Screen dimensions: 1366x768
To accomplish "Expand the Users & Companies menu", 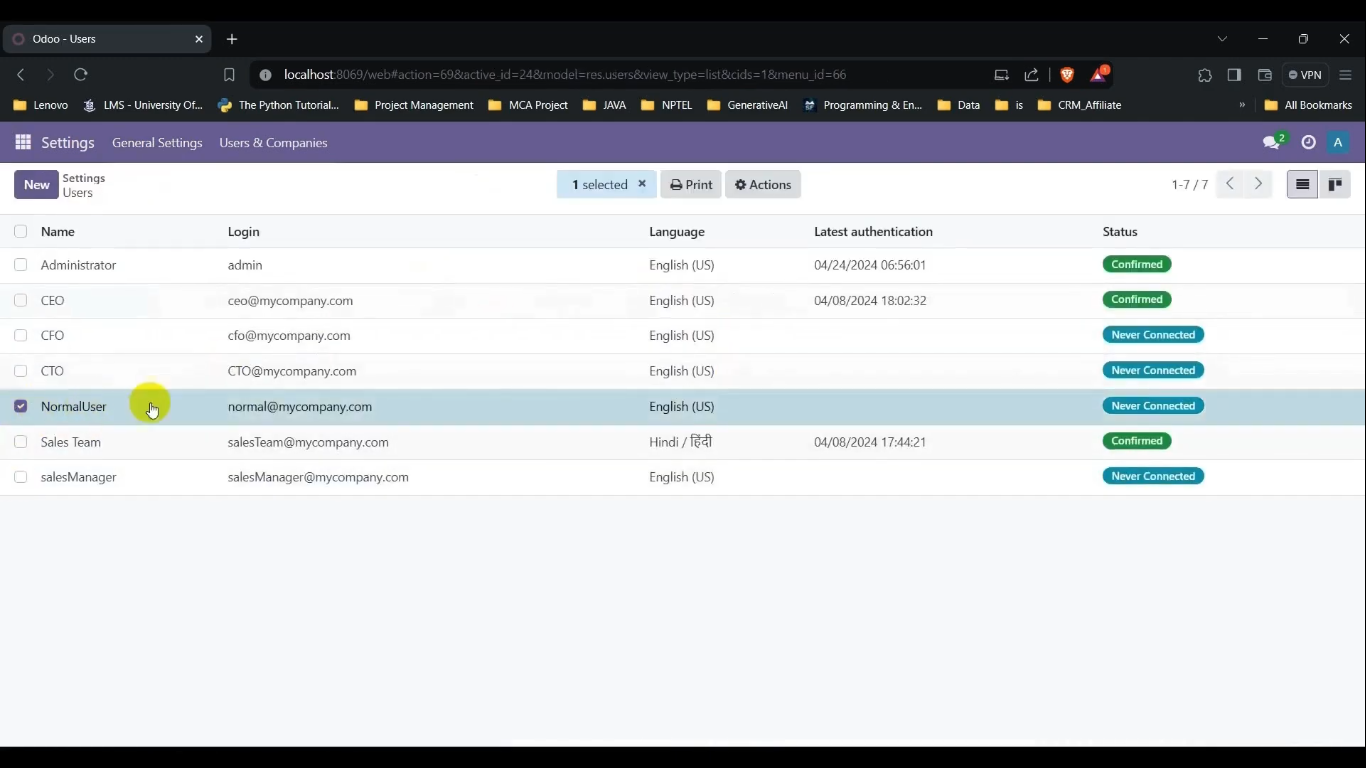I will click(273, 143).
